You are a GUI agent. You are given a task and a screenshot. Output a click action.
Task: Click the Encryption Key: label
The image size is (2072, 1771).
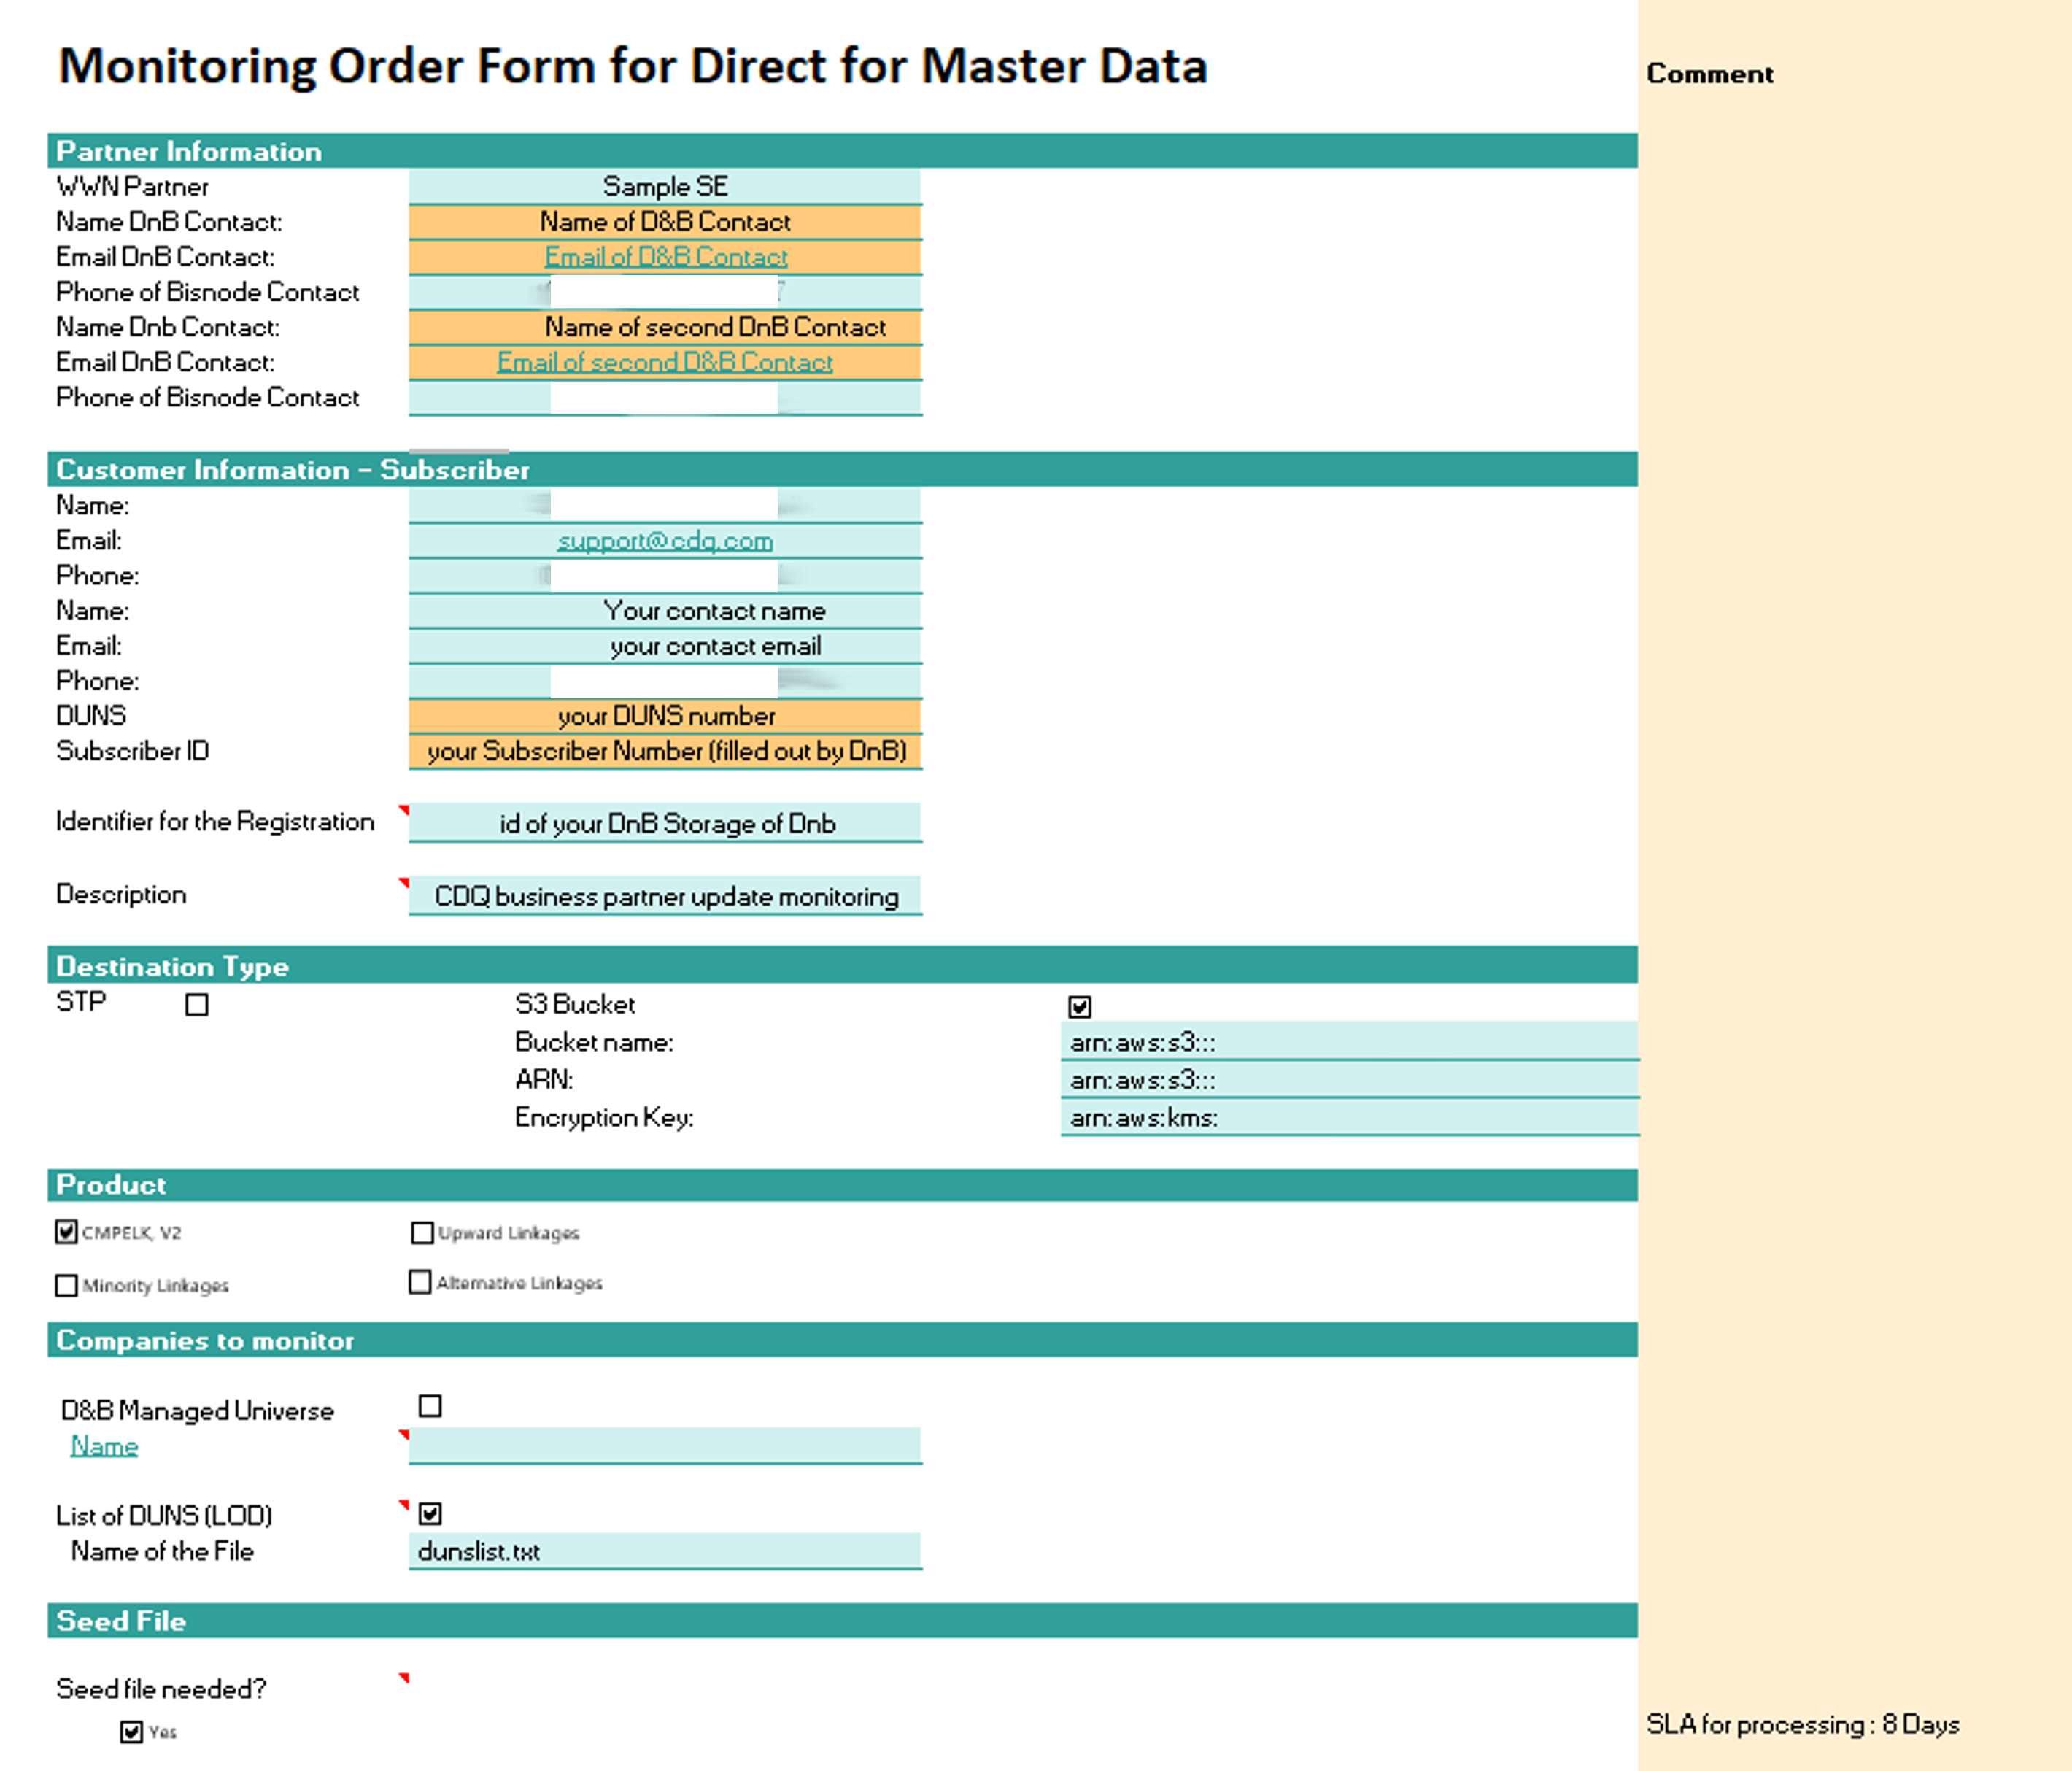click(x=603, y=1117)
